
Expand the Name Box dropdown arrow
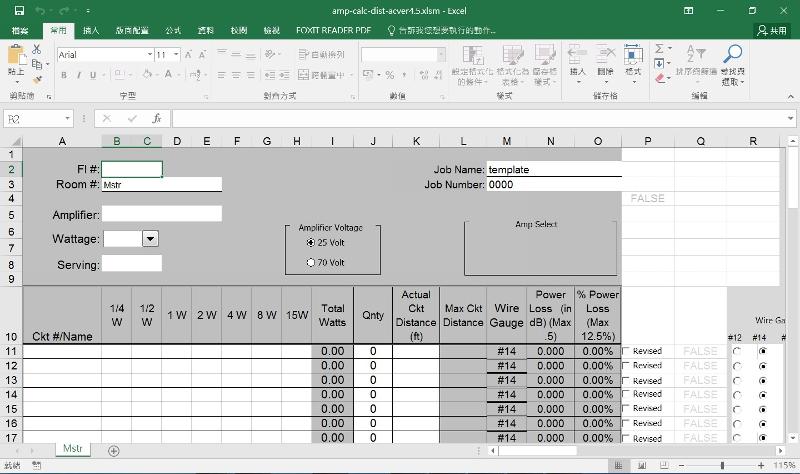point(67,118)
